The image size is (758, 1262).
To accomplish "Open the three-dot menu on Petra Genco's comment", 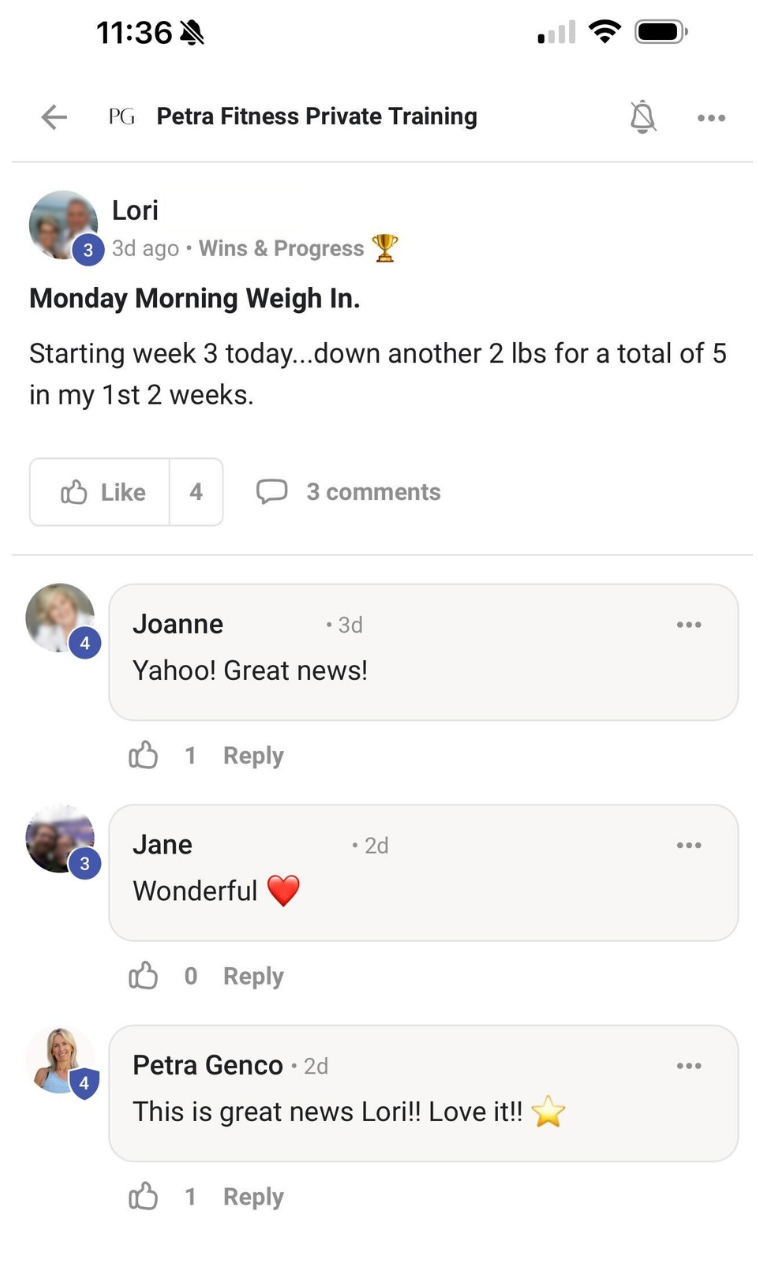I will point(689,1066).
